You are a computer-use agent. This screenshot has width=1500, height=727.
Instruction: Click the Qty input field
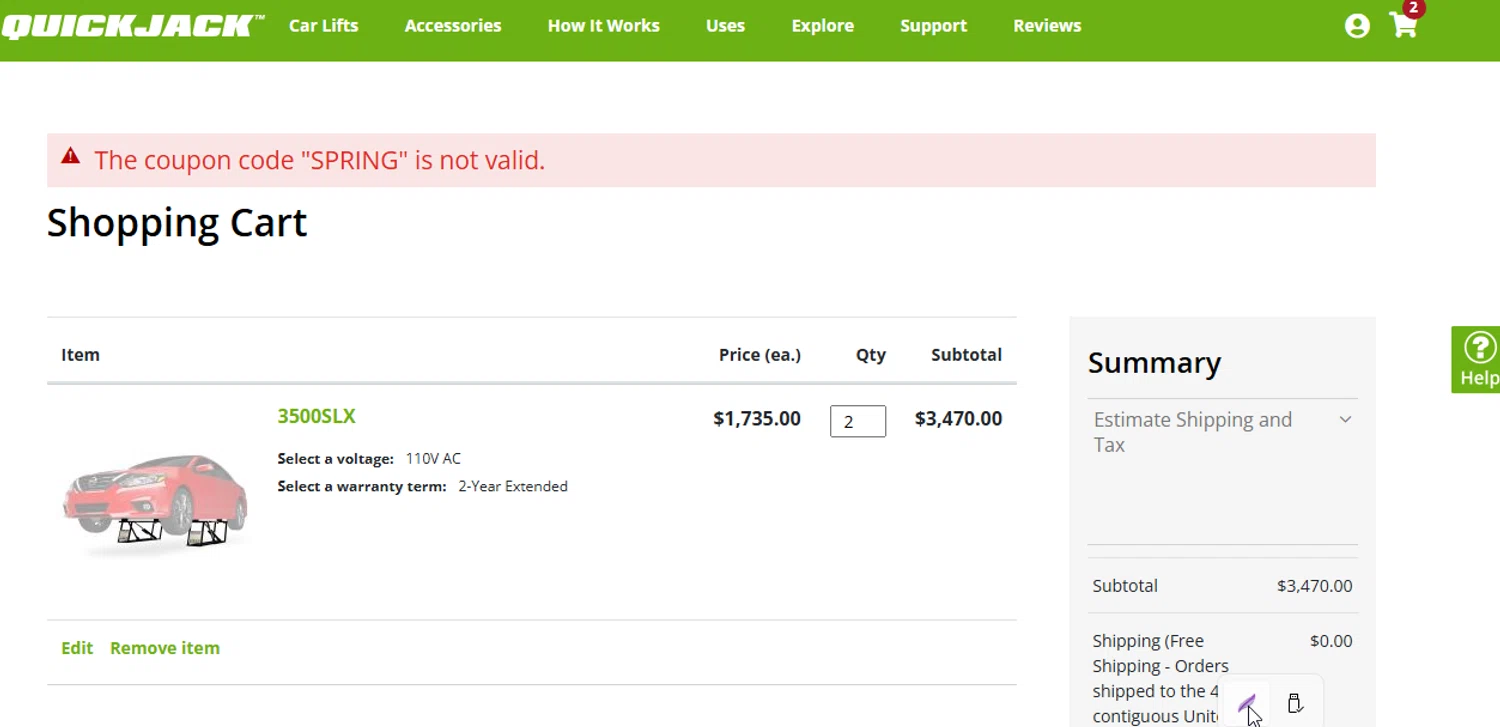858,421
